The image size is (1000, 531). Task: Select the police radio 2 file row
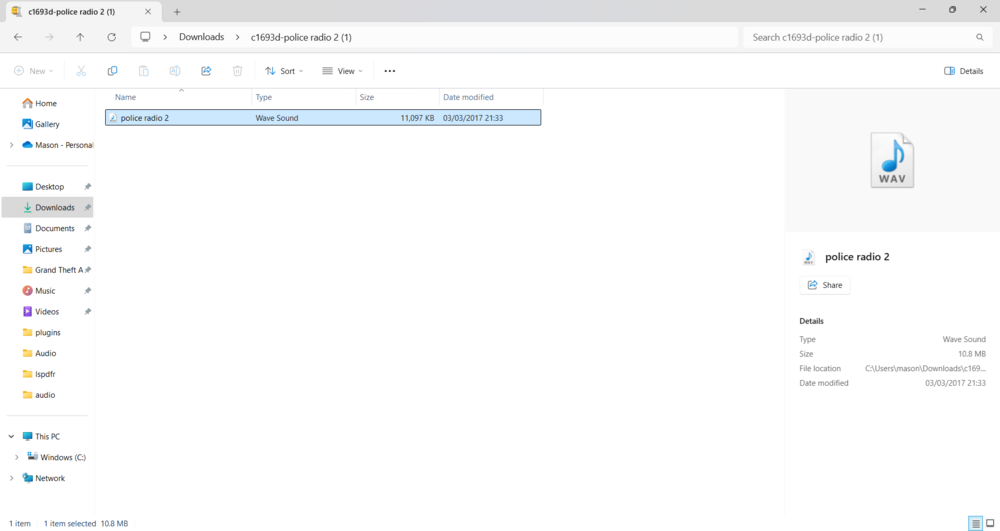tap(323, 118)
